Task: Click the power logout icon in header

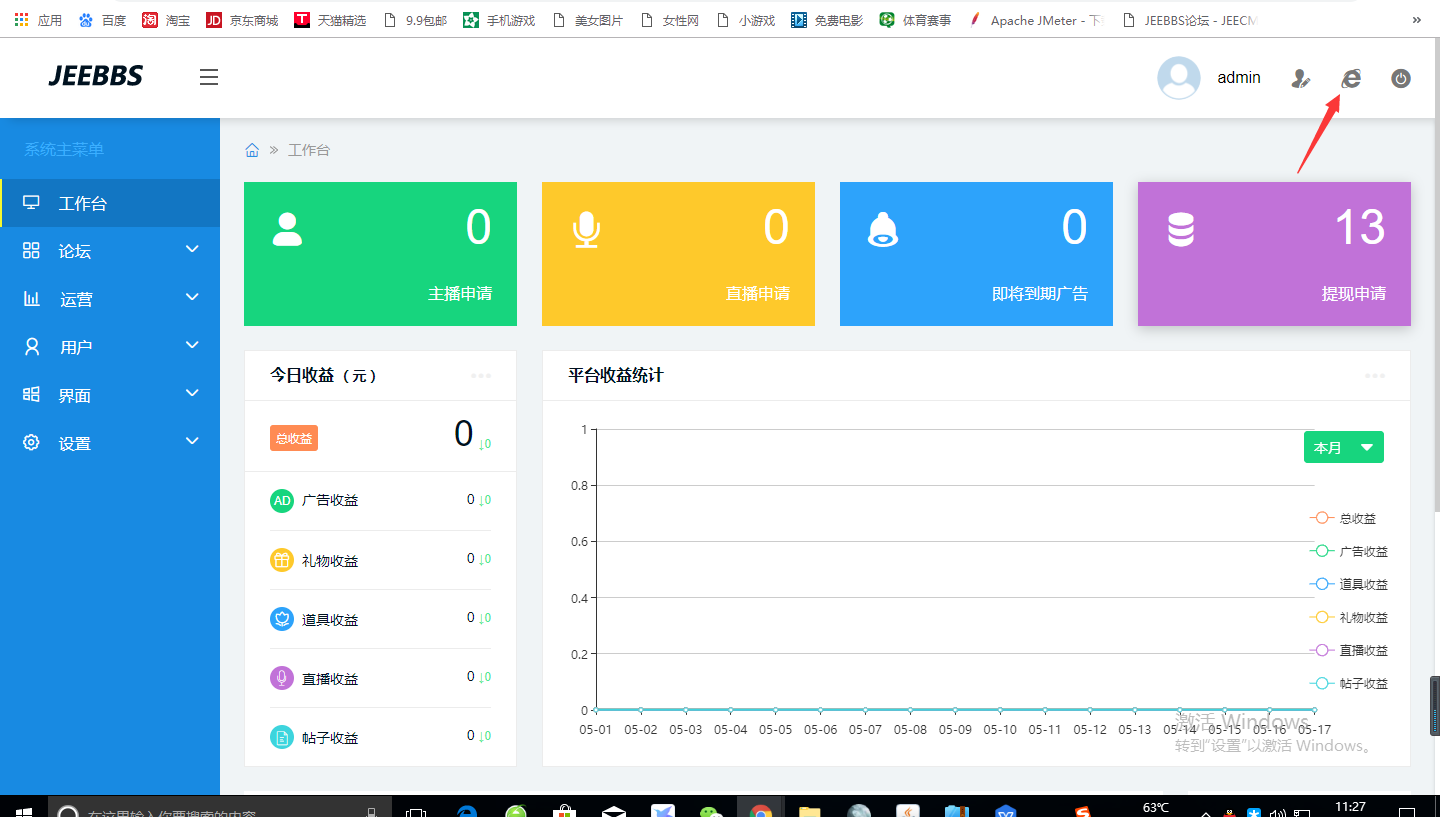Action: [x=1401, y=78]
